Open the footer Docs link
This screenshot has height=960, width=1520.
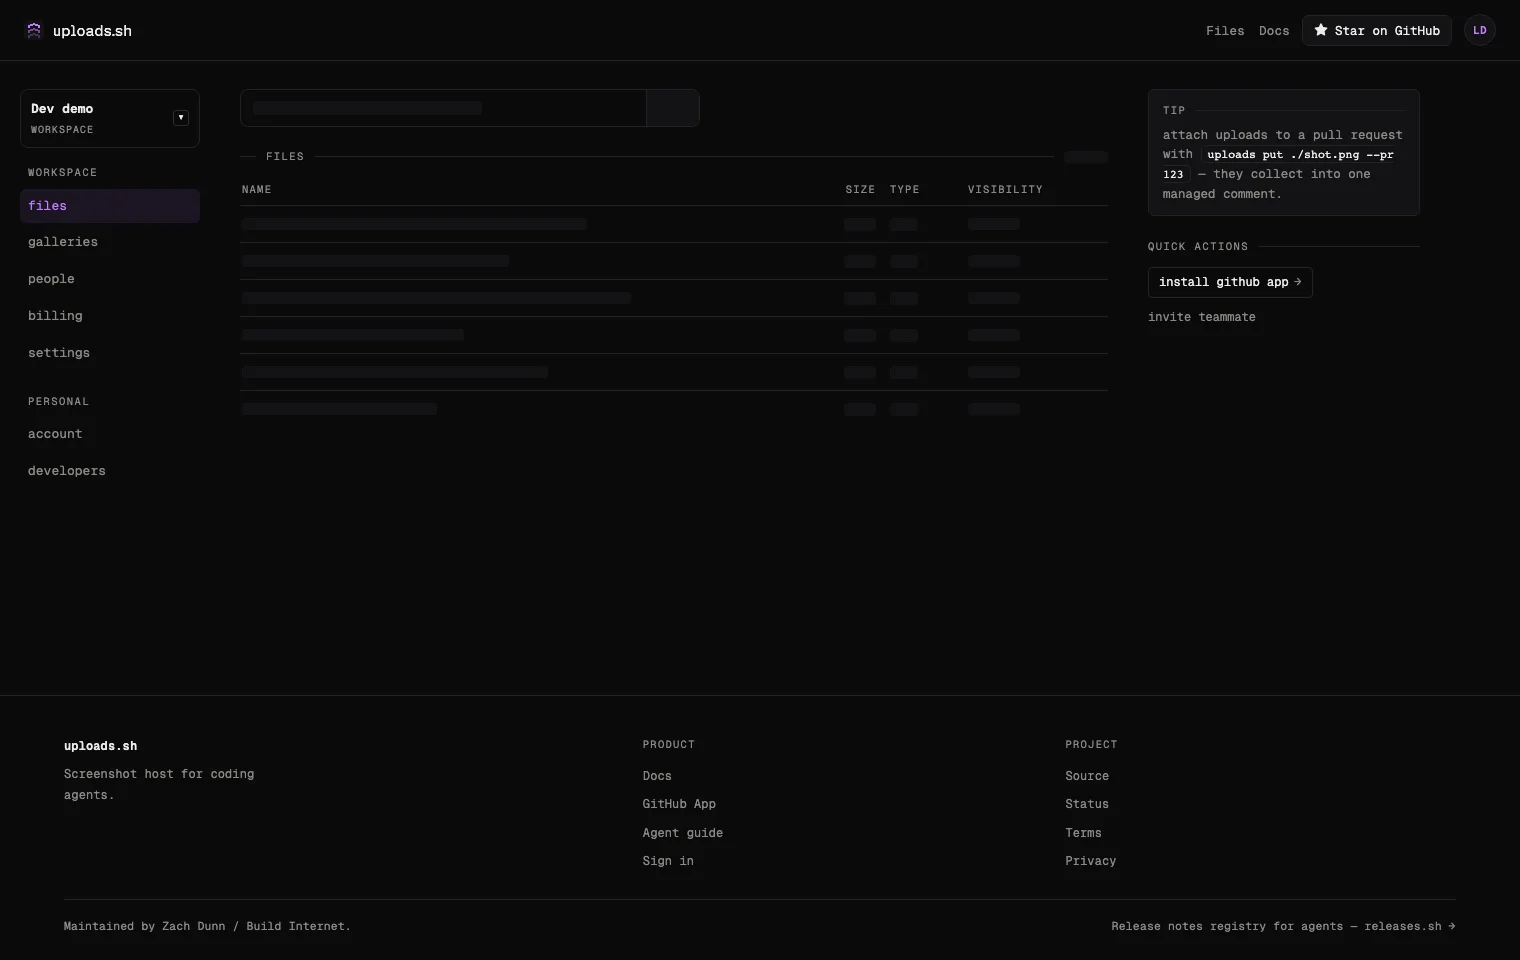coord(657,776)
